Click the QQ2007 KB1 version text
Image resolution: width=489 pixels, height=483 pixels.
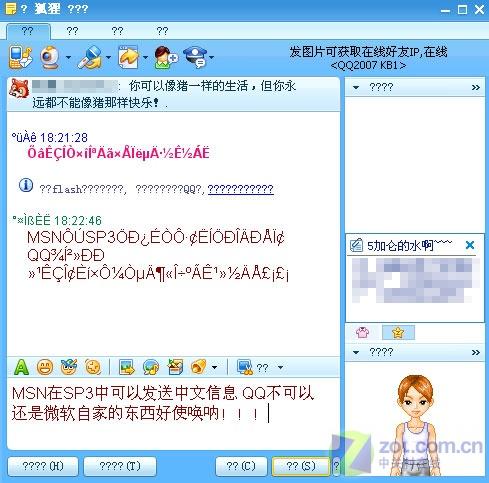coord(368,65)
